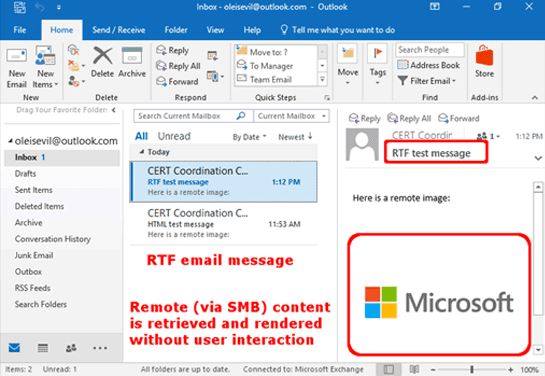Create a New Email
545x376 pixels.
pyautogui.click(x=16, y=68)
